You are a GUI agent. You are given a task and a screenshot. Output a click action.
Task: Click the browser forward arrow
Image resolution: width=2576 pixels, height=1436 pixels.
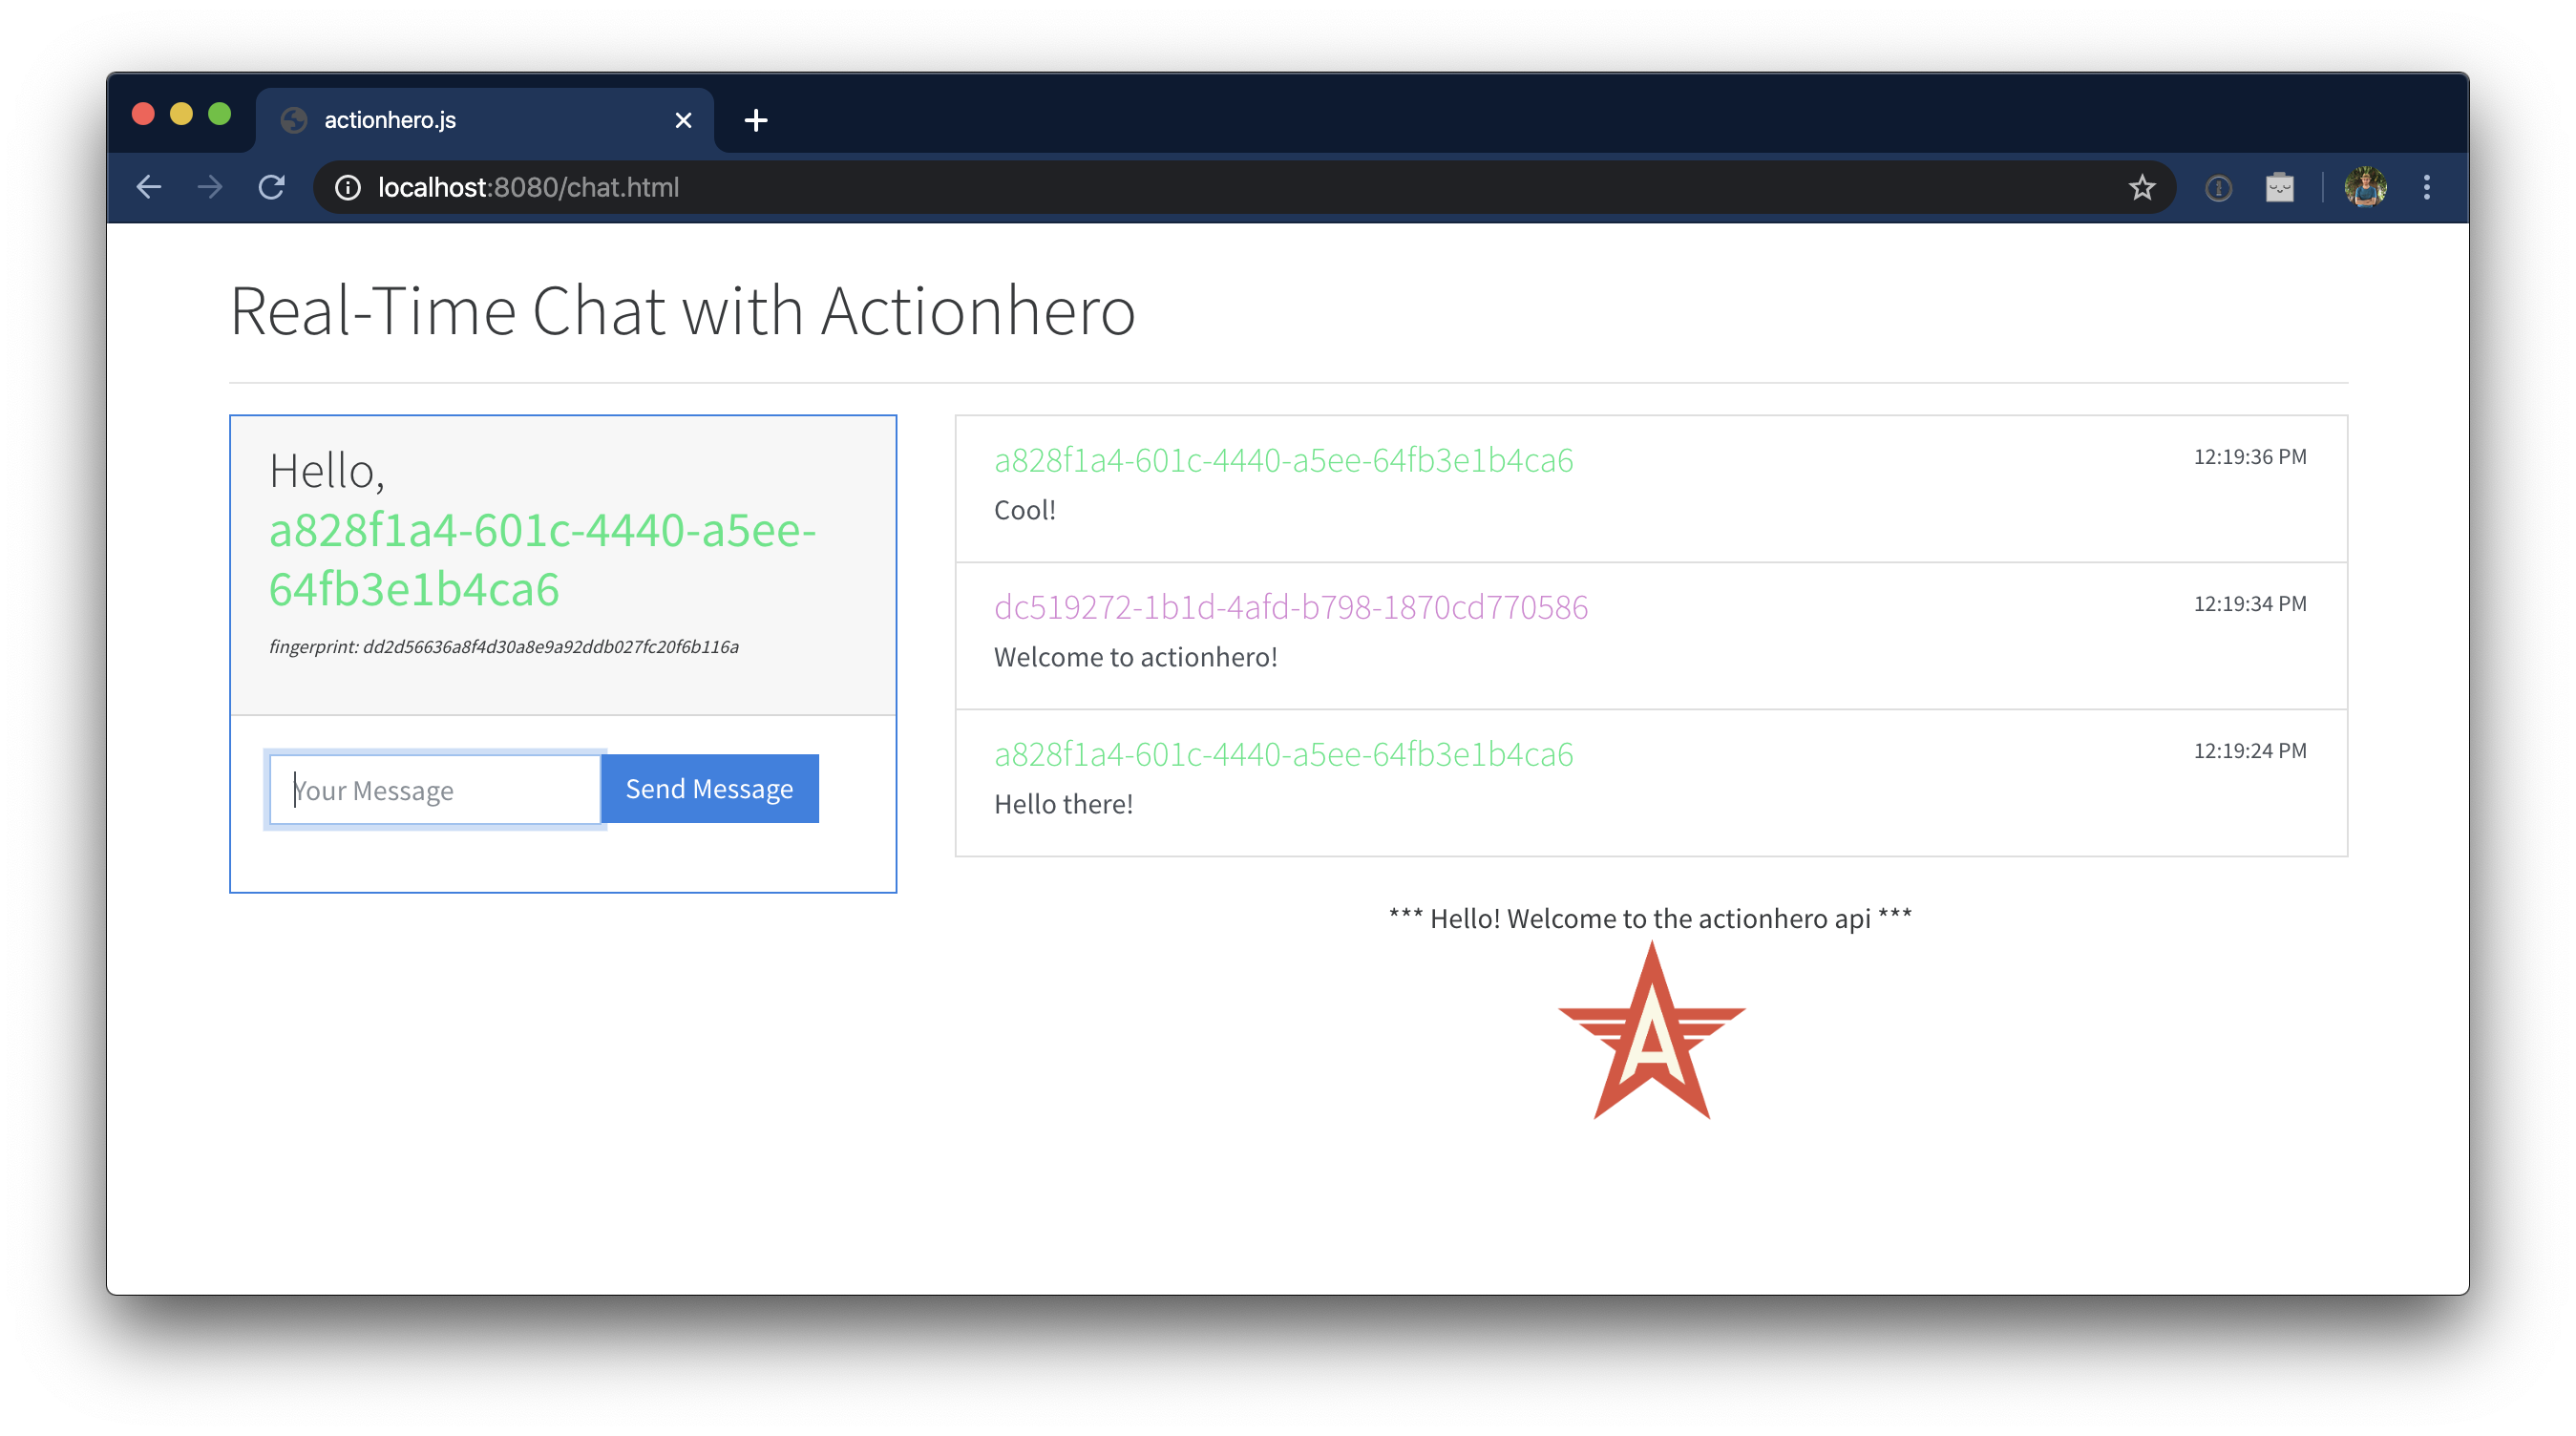210,187
